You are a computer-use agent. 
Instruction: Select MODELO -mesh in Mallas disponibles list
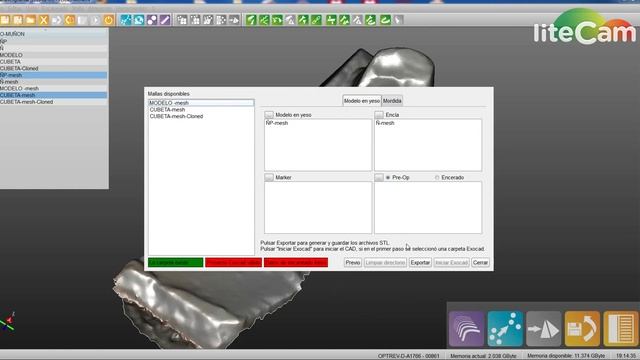pos(201,103)
